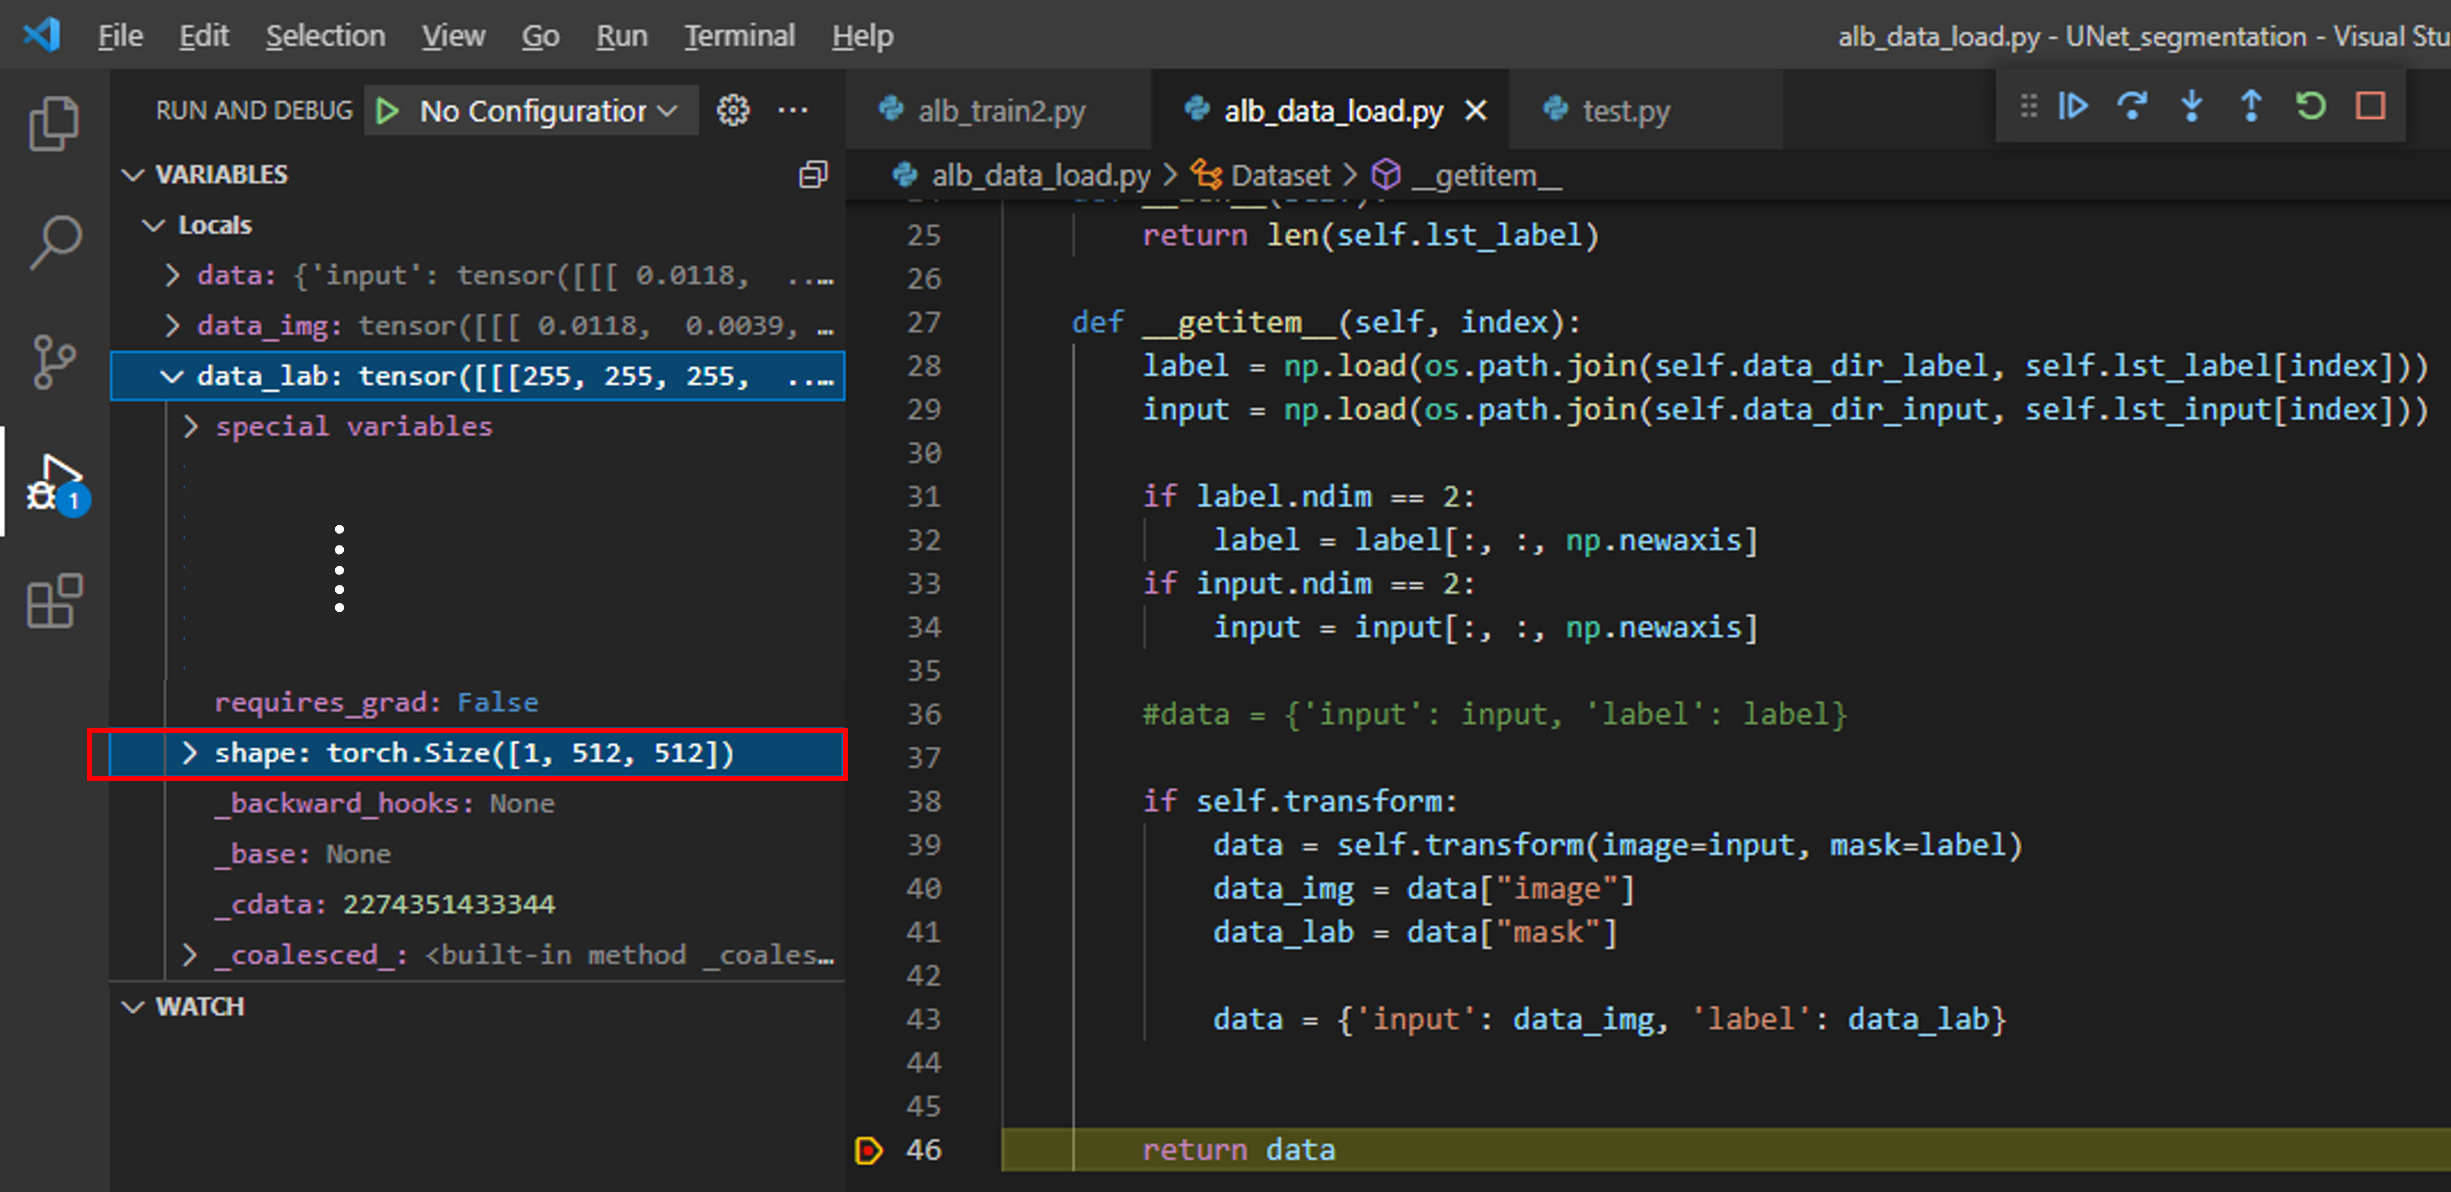Screen dimensions: 2451x1192
Task: Toggle the breakpoint at line 46
Action: [869, 1150]
